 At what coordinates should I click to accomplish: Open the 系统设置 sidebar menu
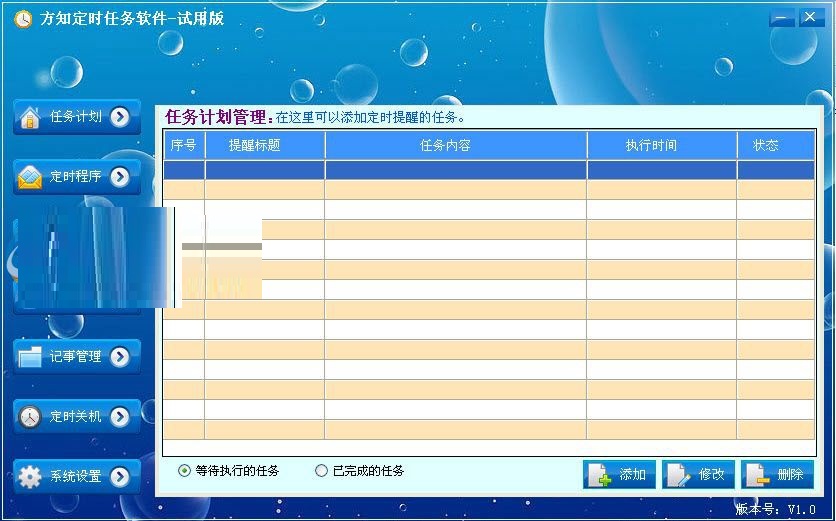[77, 476]
